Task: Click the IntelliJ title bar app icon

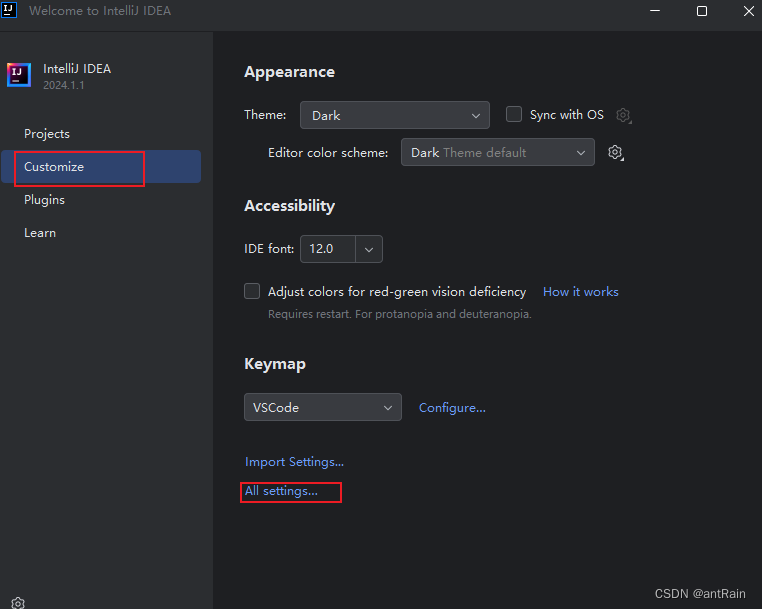Action: (x=9, y=10)
